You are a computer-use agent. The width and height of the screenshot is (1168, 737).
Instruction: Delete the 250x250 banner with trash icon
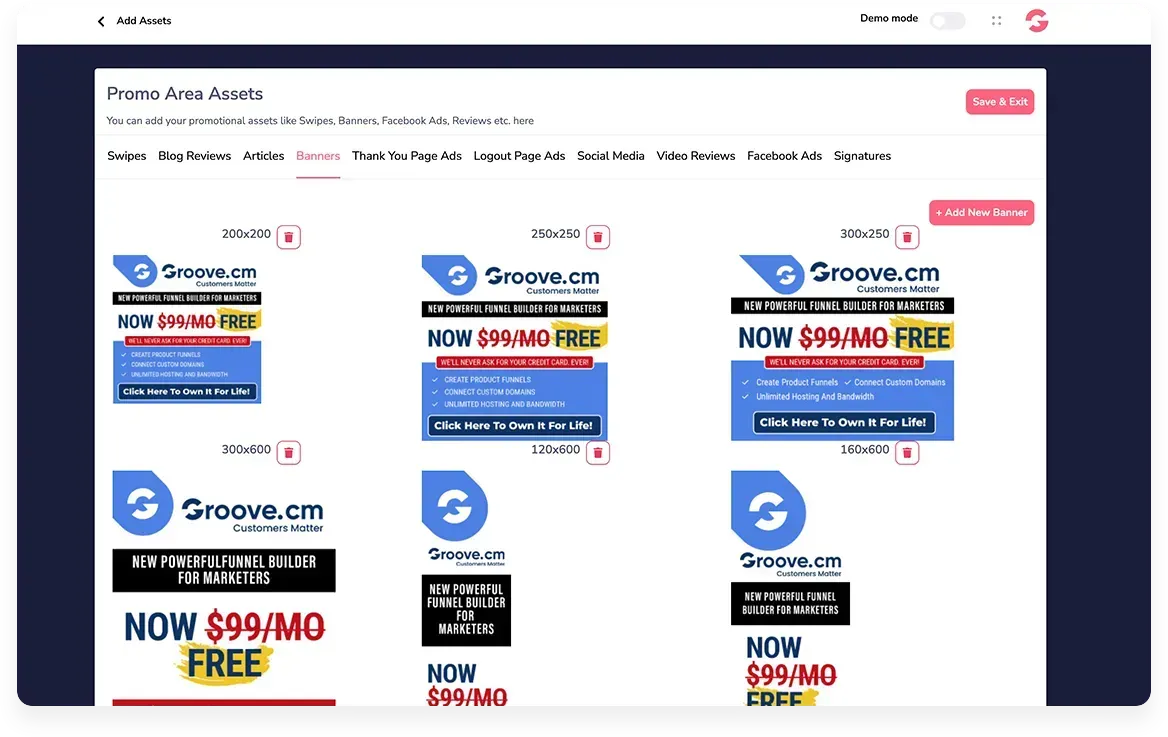coord(598,237)
